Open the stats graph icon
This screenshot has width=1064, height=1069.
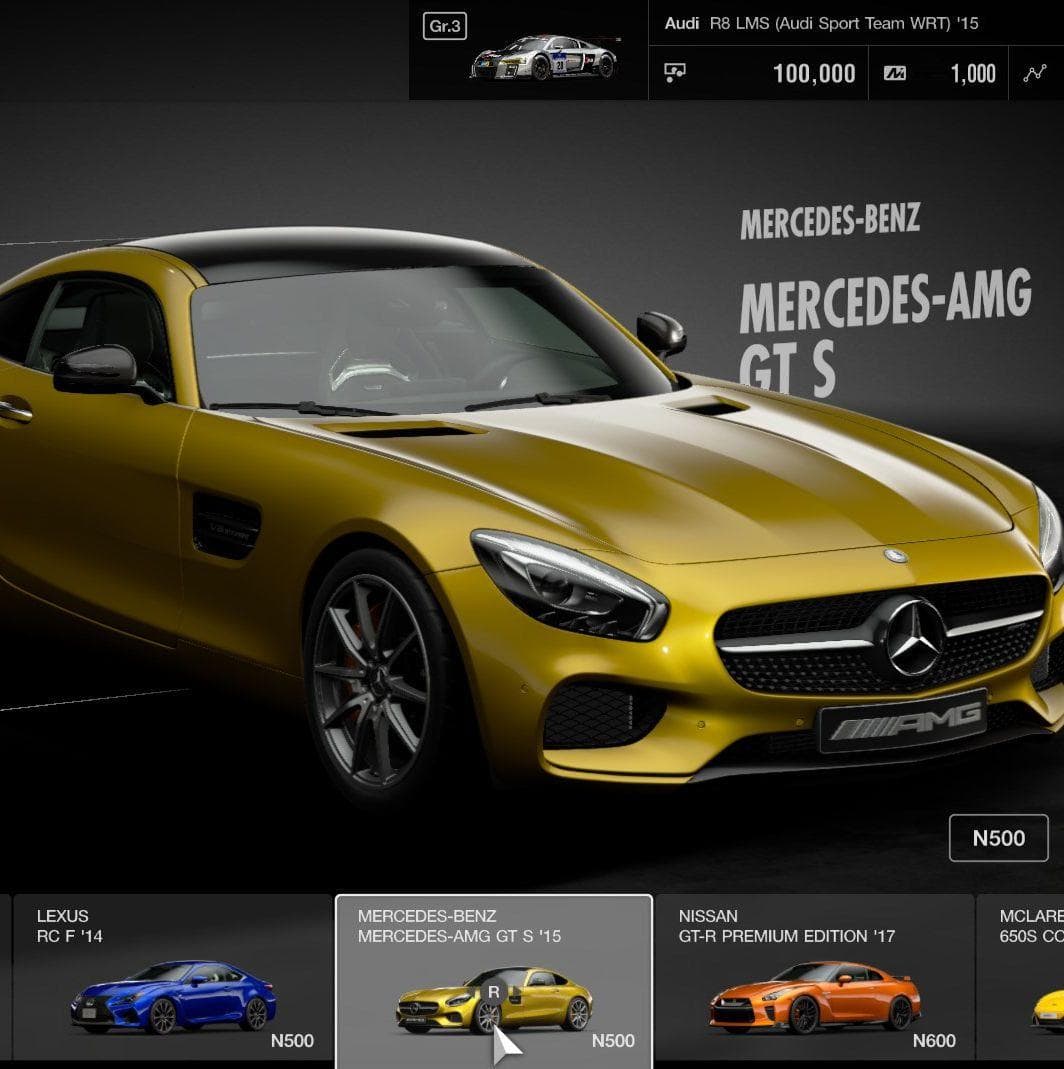pos(1035,73)
